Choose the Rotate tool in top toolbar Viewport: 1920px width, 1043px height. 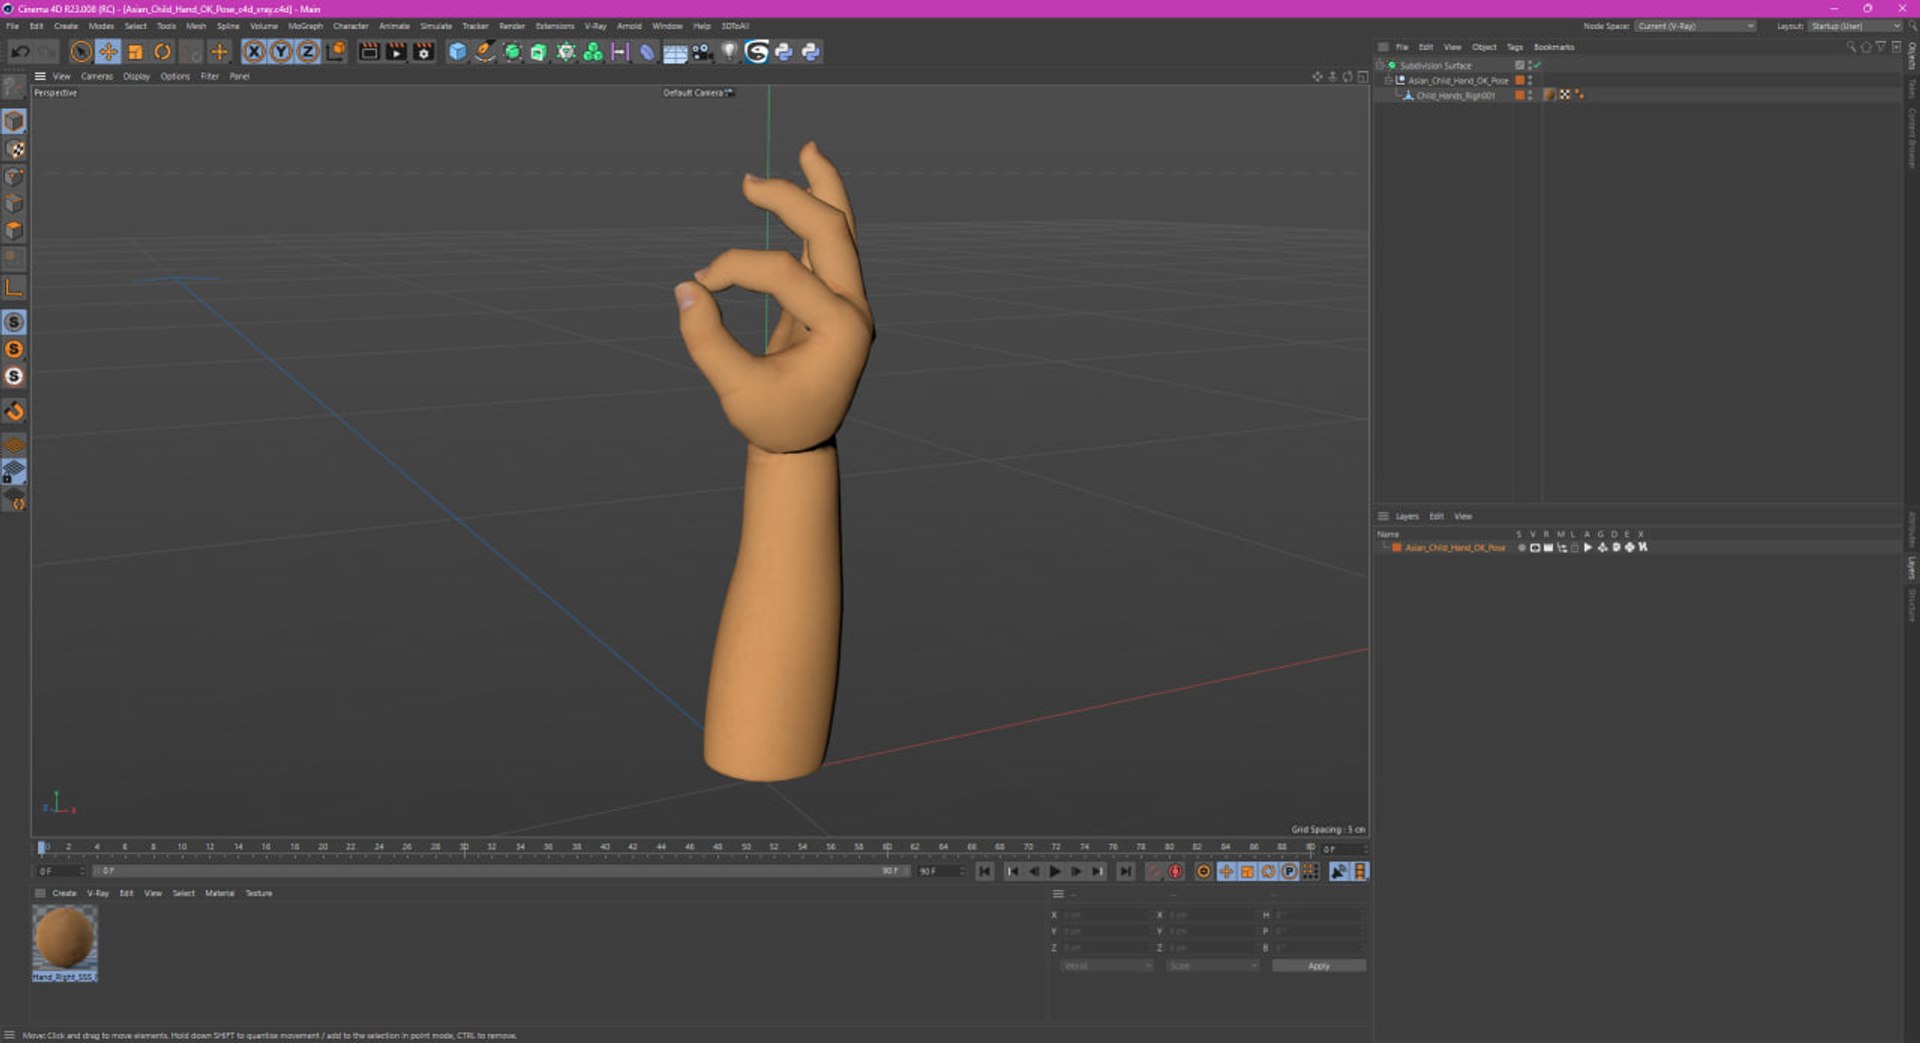(162, 52)
